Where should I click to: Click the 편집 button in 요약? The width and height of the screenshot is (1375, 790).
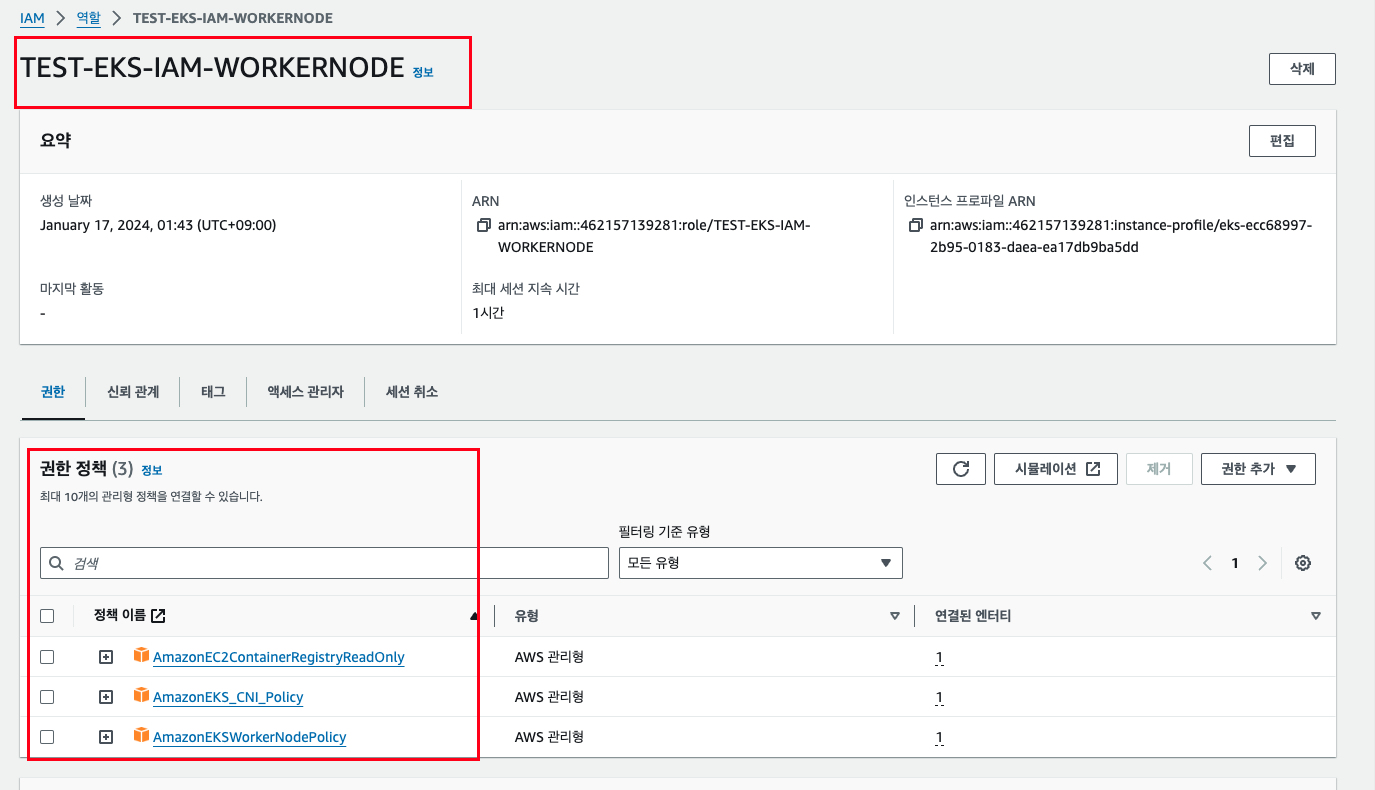[1282, 141]
